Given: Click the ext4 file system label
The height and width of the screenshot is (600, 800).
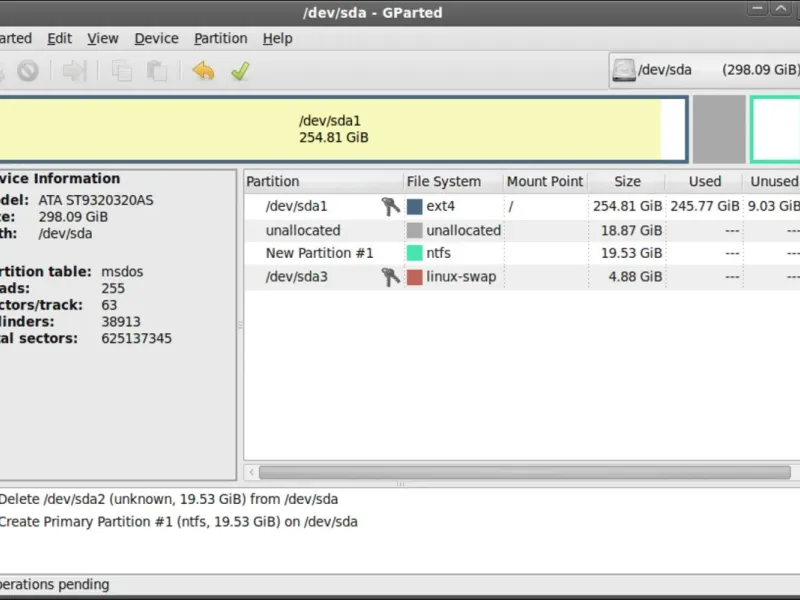Looking at the screenshot, I should pos(440,206).
